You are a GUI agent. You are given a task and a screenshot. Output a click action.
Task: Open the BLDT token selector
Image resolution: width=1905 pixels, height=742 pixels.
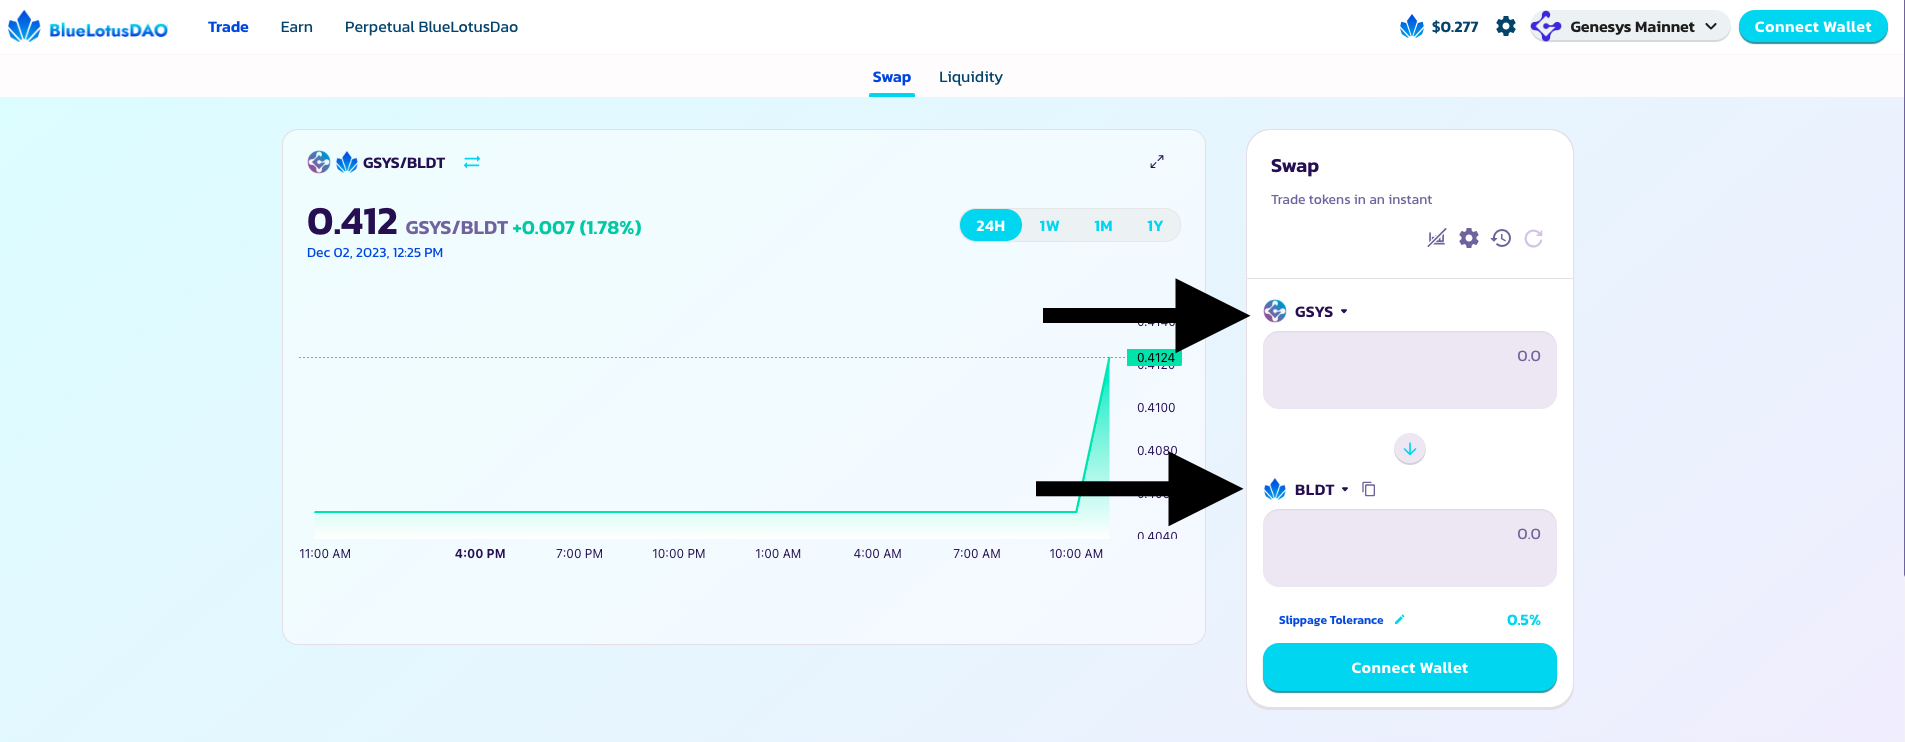click(1307, 489)
